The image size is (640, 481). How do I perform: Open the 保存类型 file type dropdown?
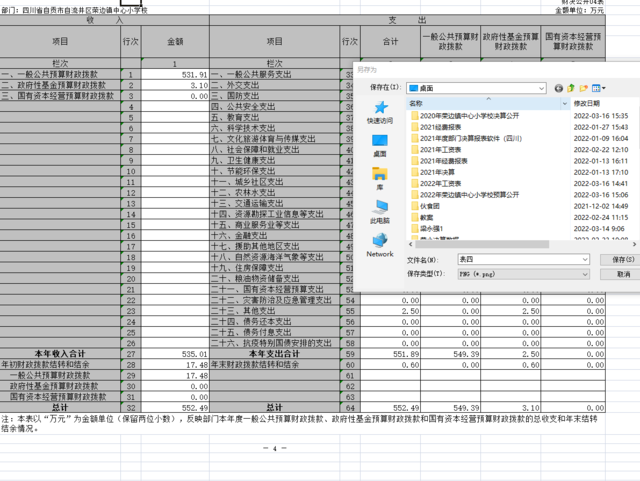[584, 273]
